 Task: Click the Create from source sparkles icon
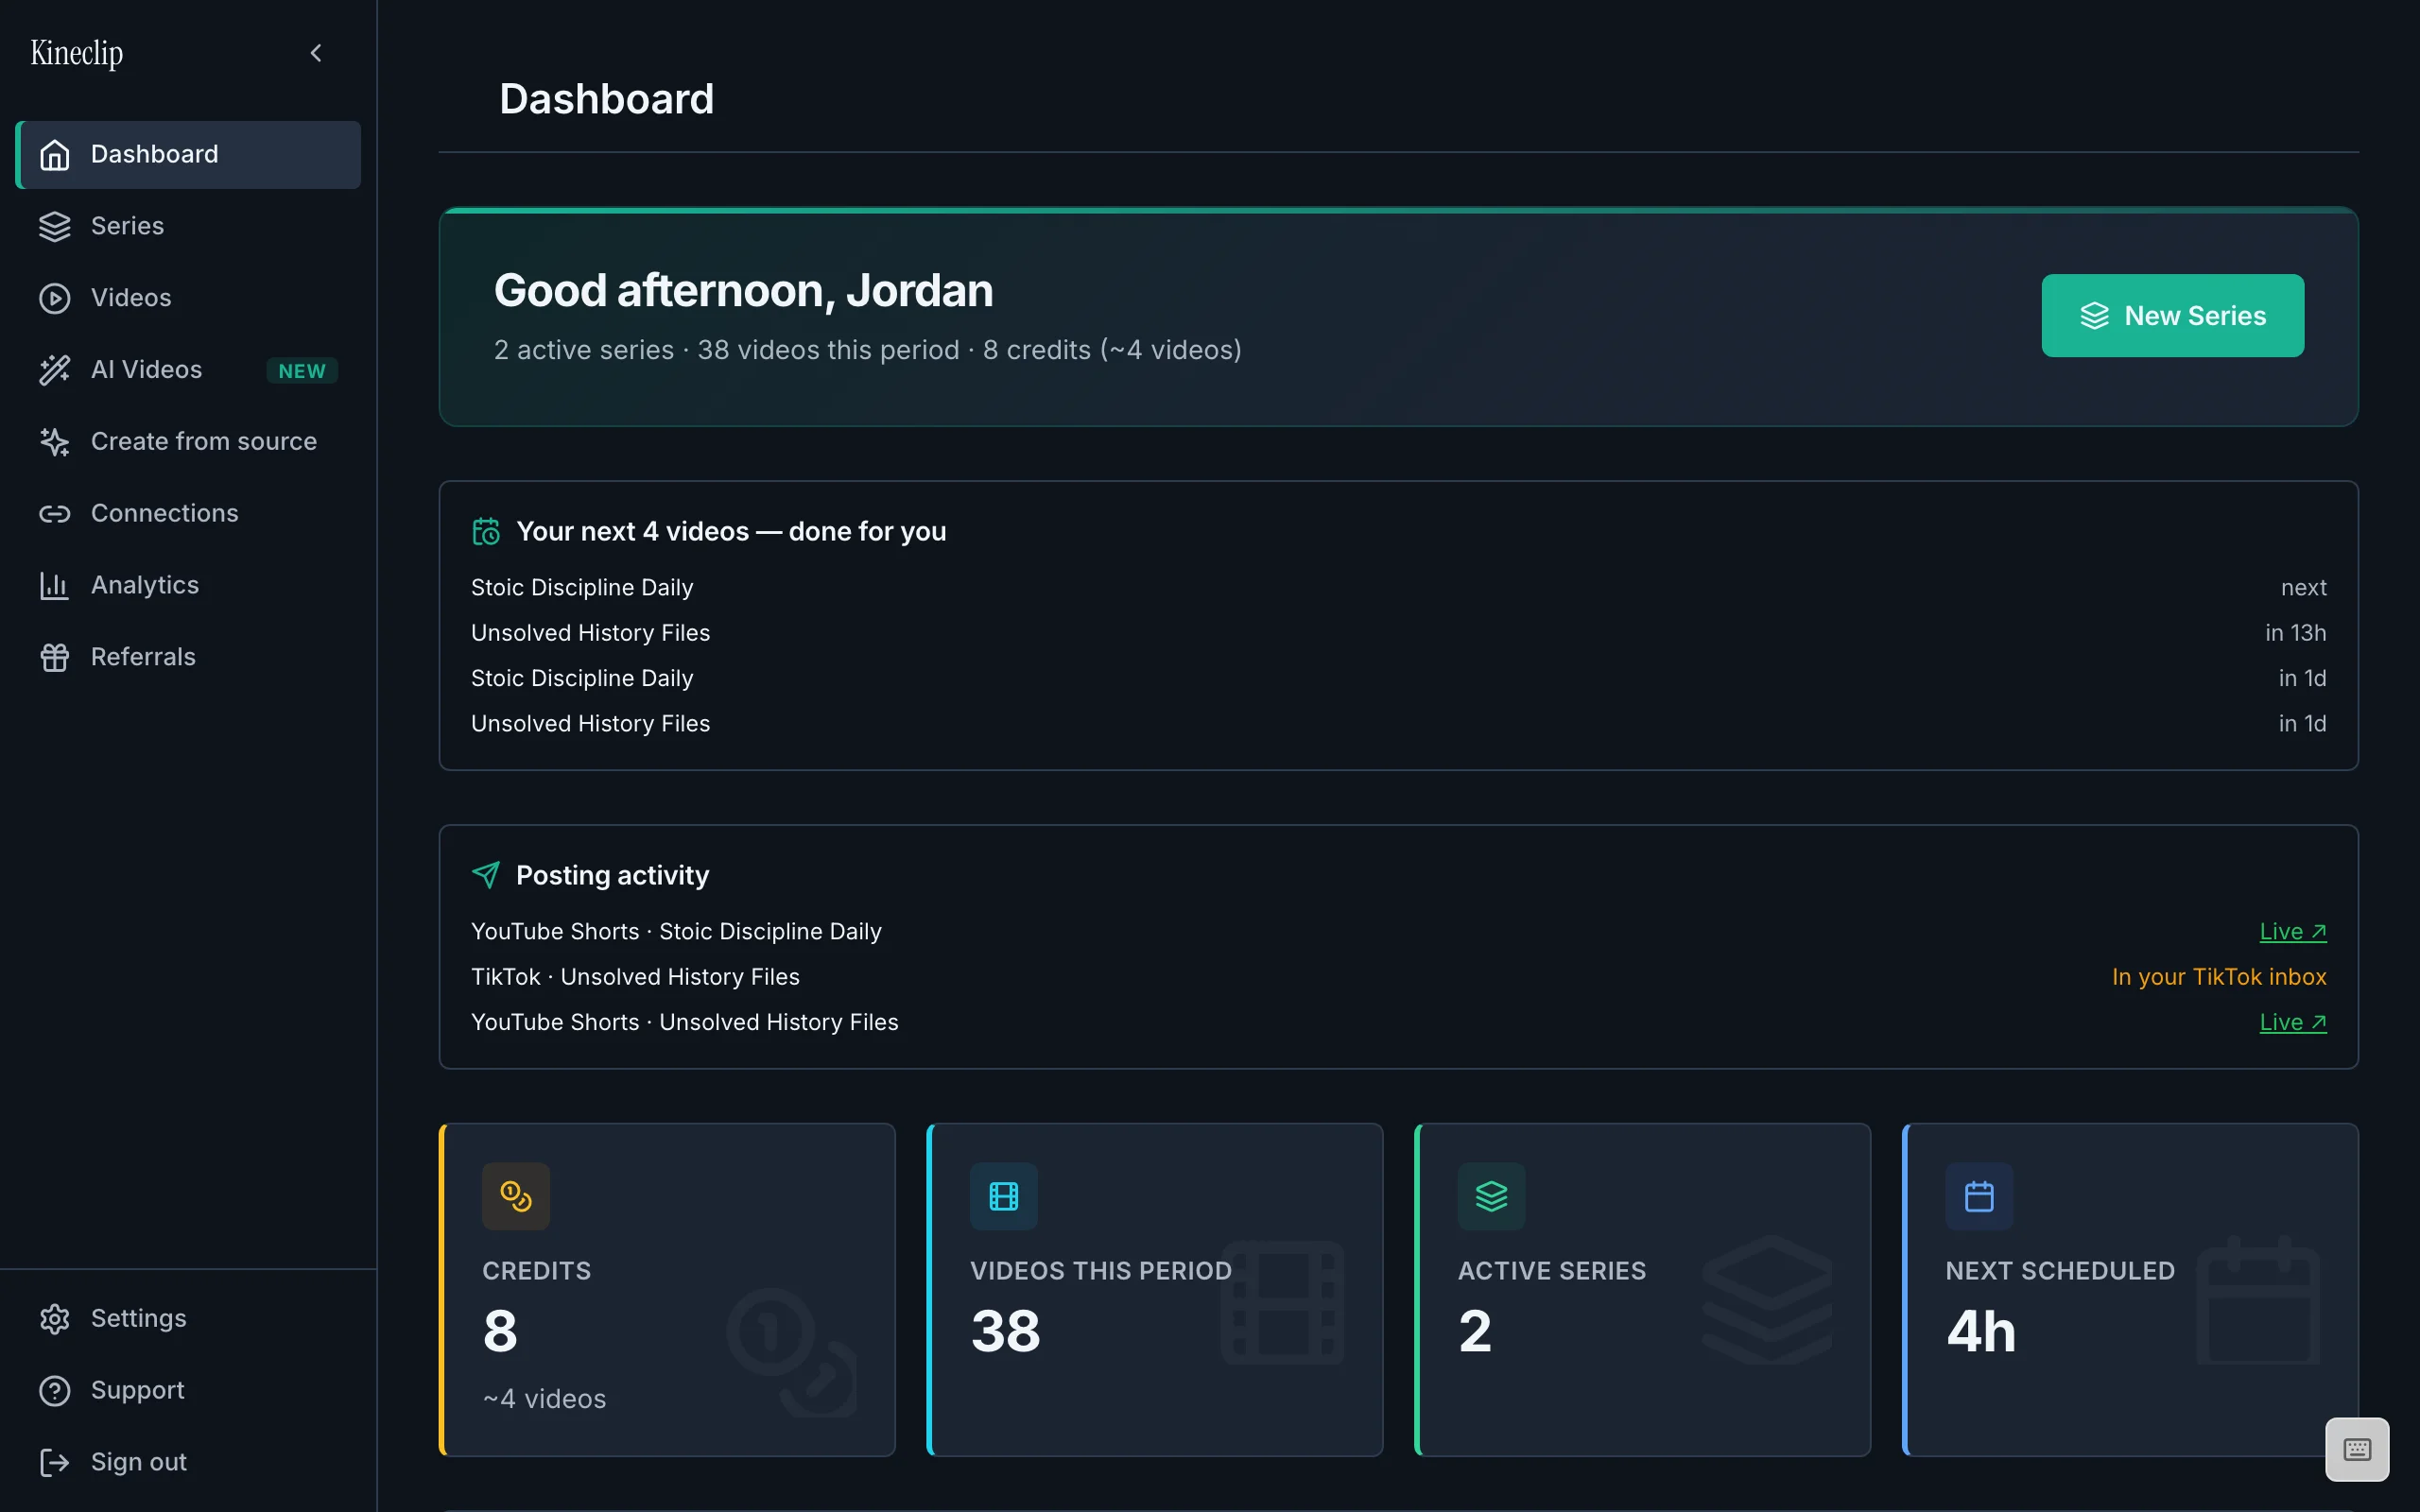pos(55,442)
